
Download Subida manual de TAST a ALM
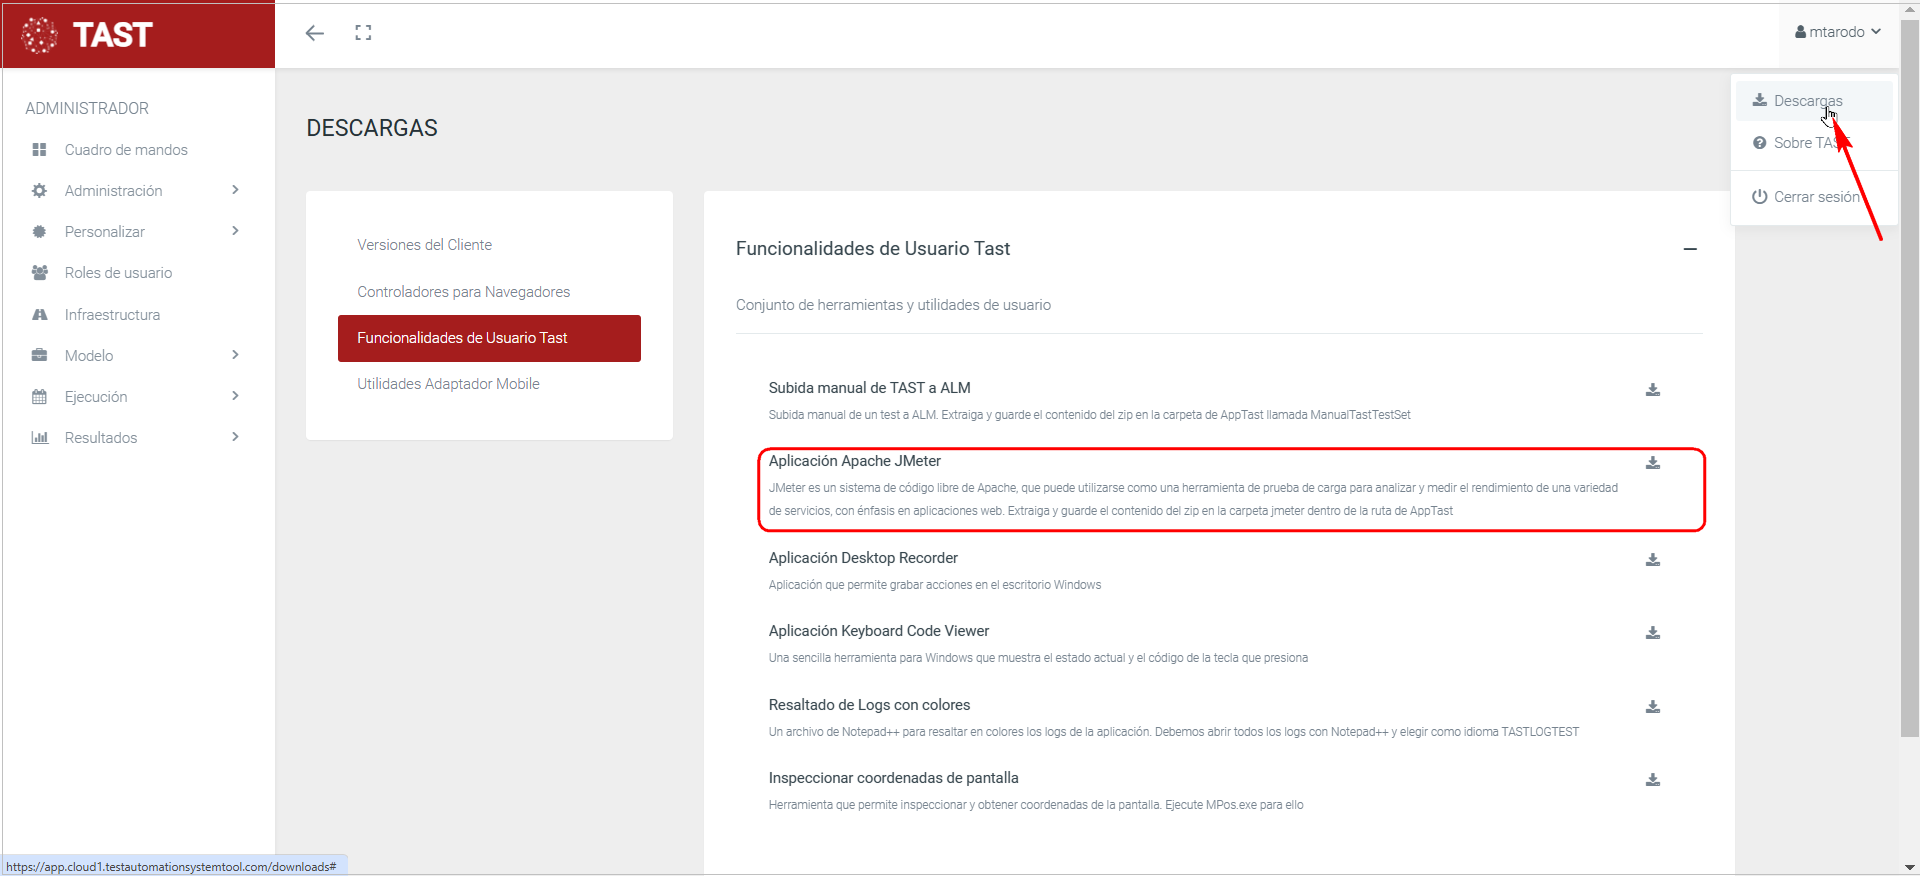pyautogui.click(x=1652, y=390)
